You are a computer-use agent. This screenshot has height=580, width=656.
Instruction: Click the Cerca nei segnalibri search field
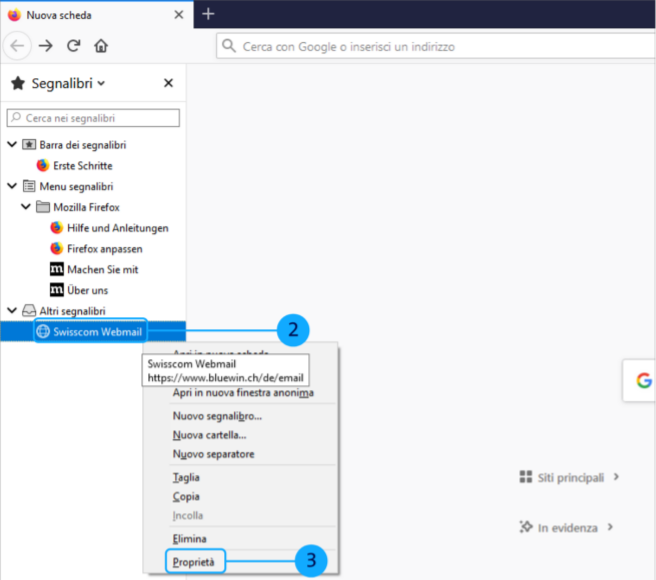tap(93, 118)
